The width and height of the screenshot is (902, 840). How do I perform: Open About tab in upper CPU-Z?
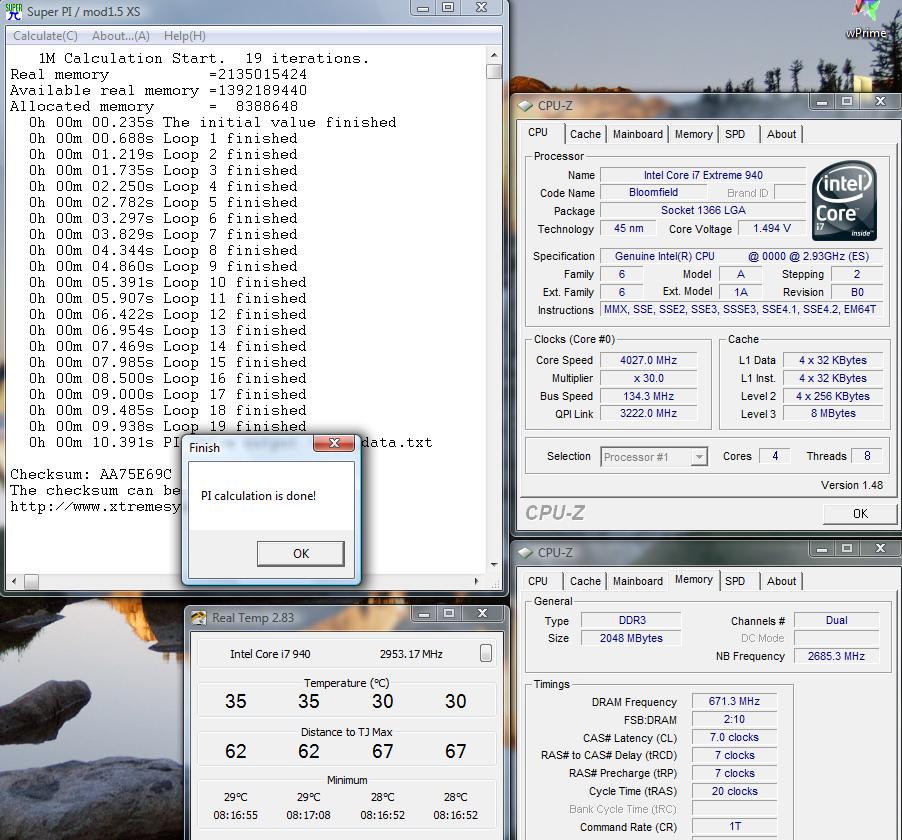(x=781, y=134)
